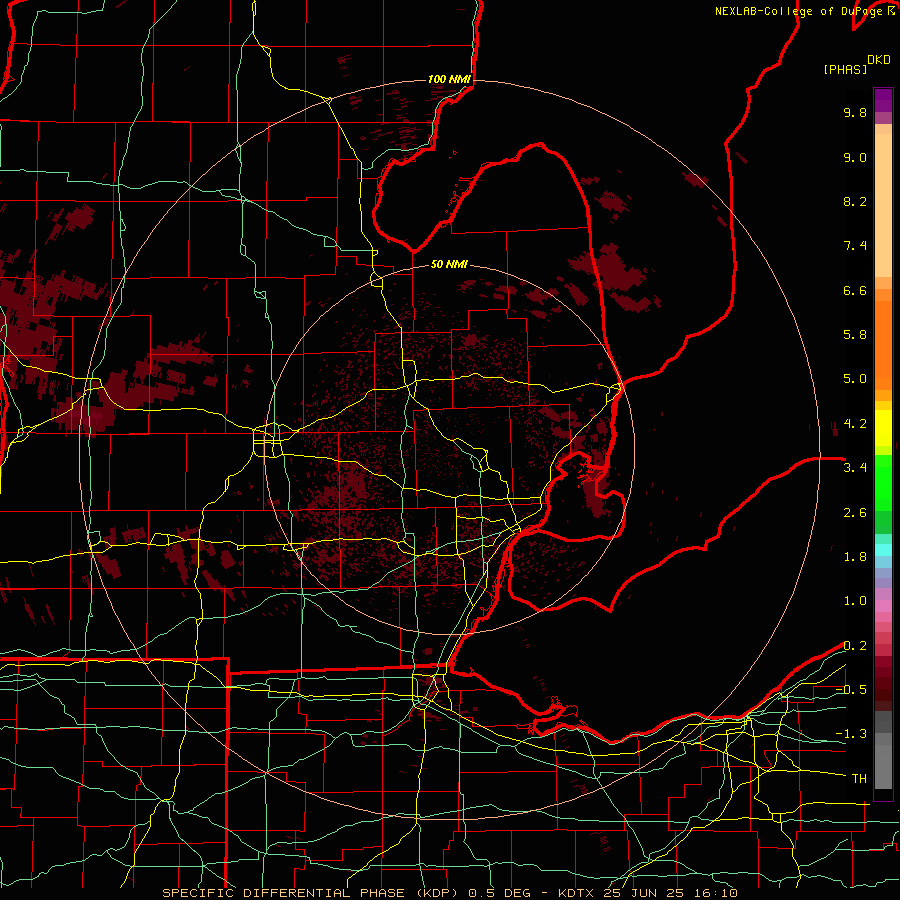Click the 0.2 legend value
The image size is (900, 900).
click(855, 646)
